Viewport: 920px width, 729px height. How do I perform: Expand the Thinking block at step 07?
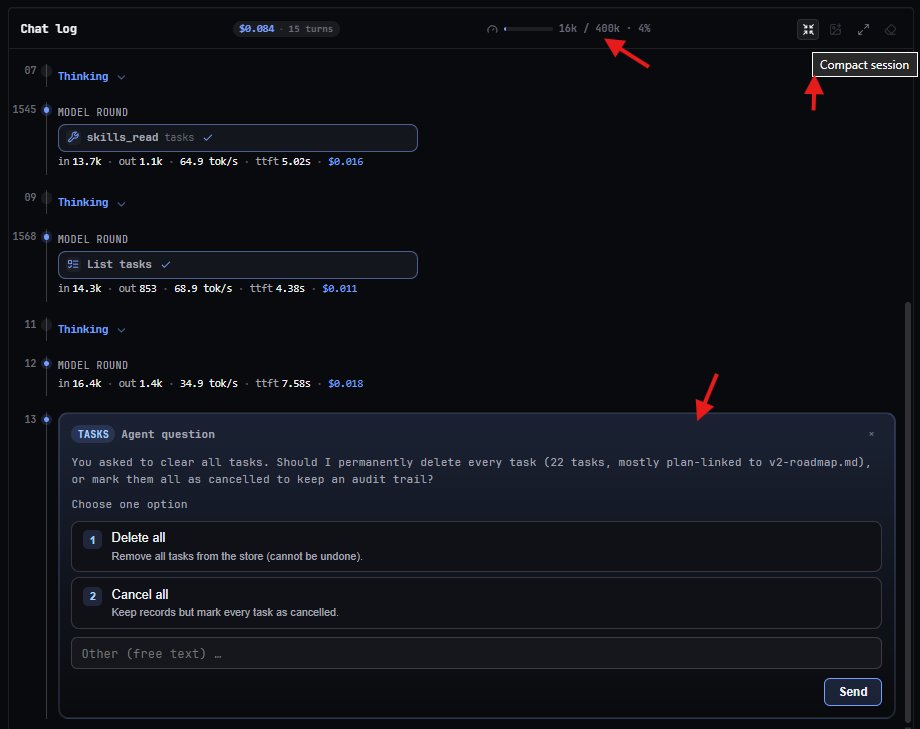coord(92,76)
